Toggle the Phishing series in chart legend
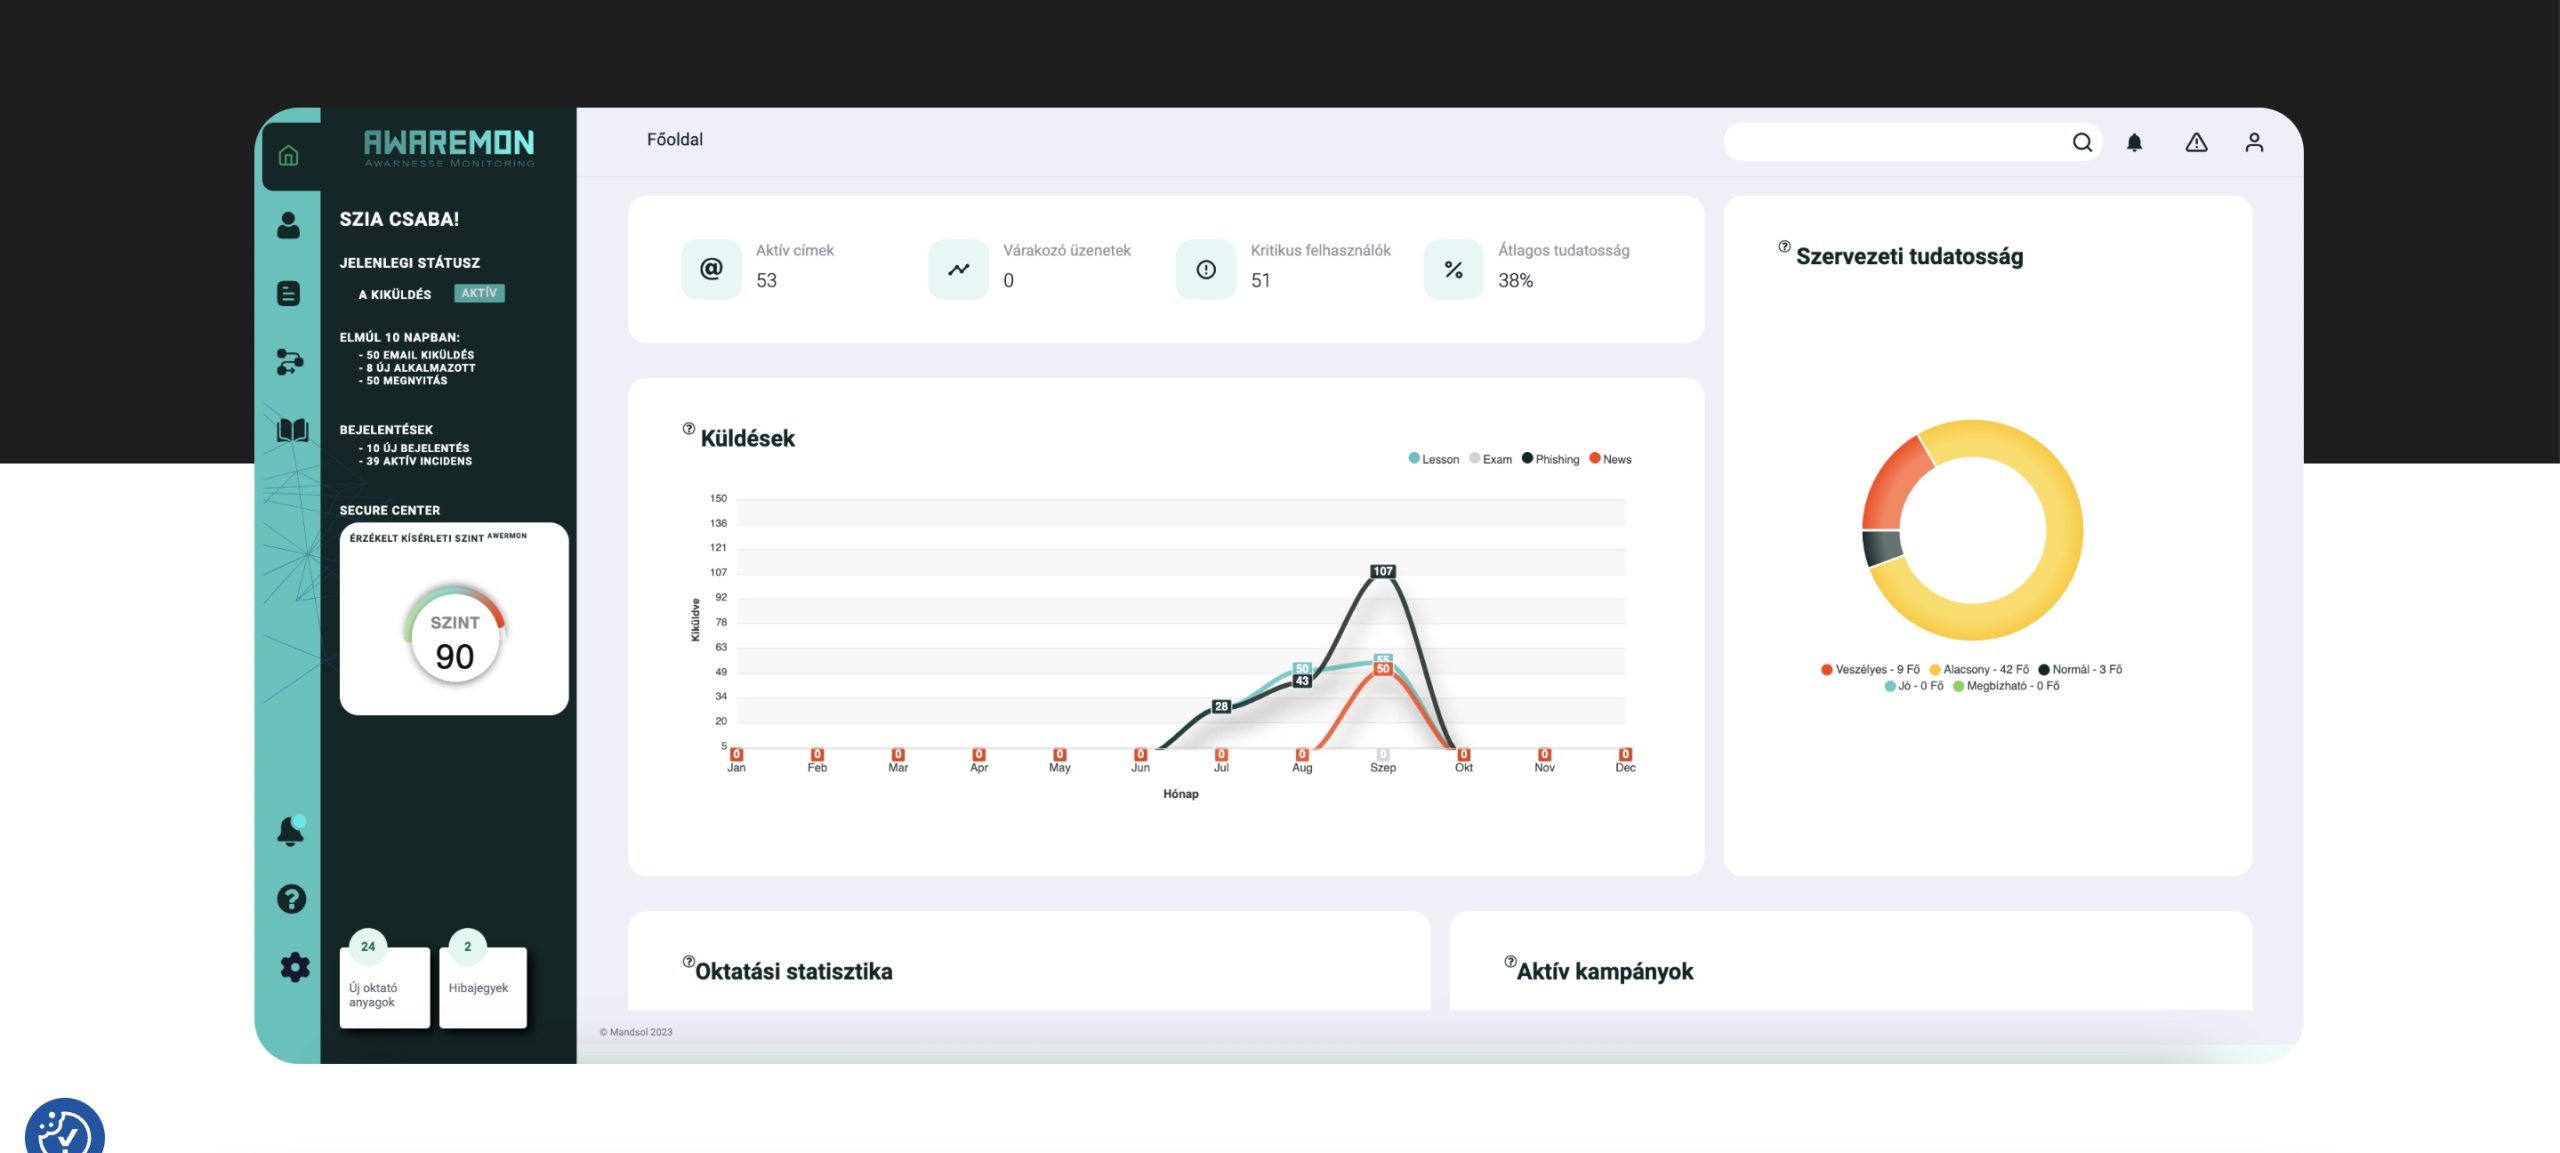Screen dimensions: 2560x1153 tap(1551, 459)
